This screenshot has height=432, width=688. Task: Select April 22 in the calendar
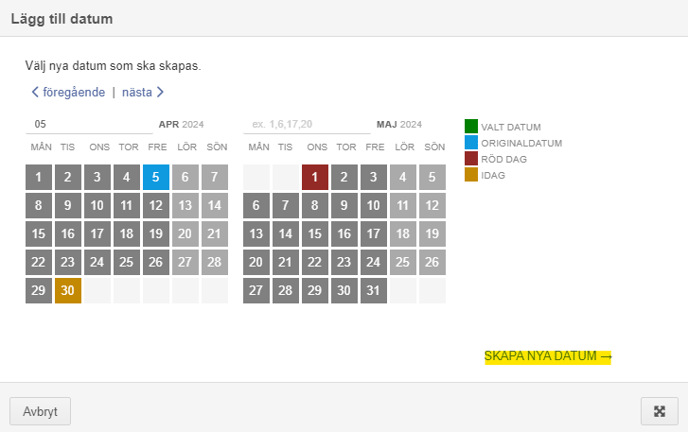[39, 262]
